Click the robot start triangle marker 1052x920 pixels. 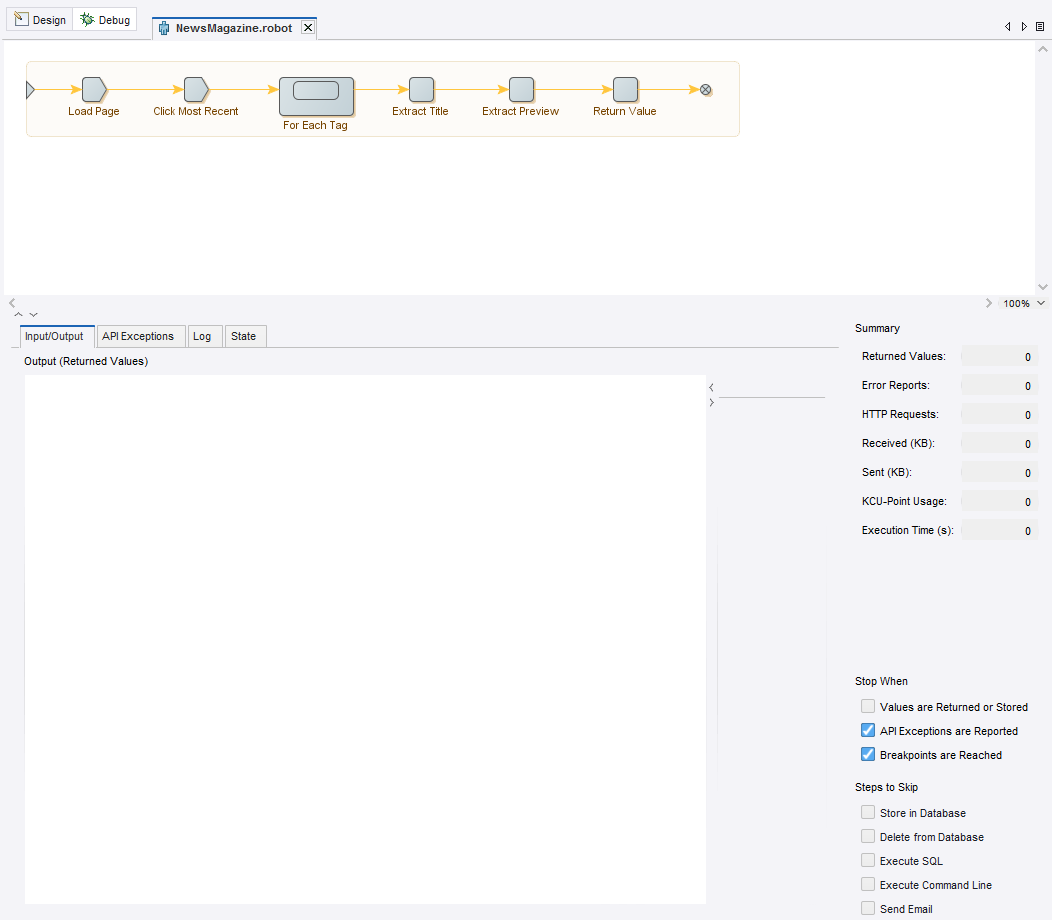[x=30, y=90]
